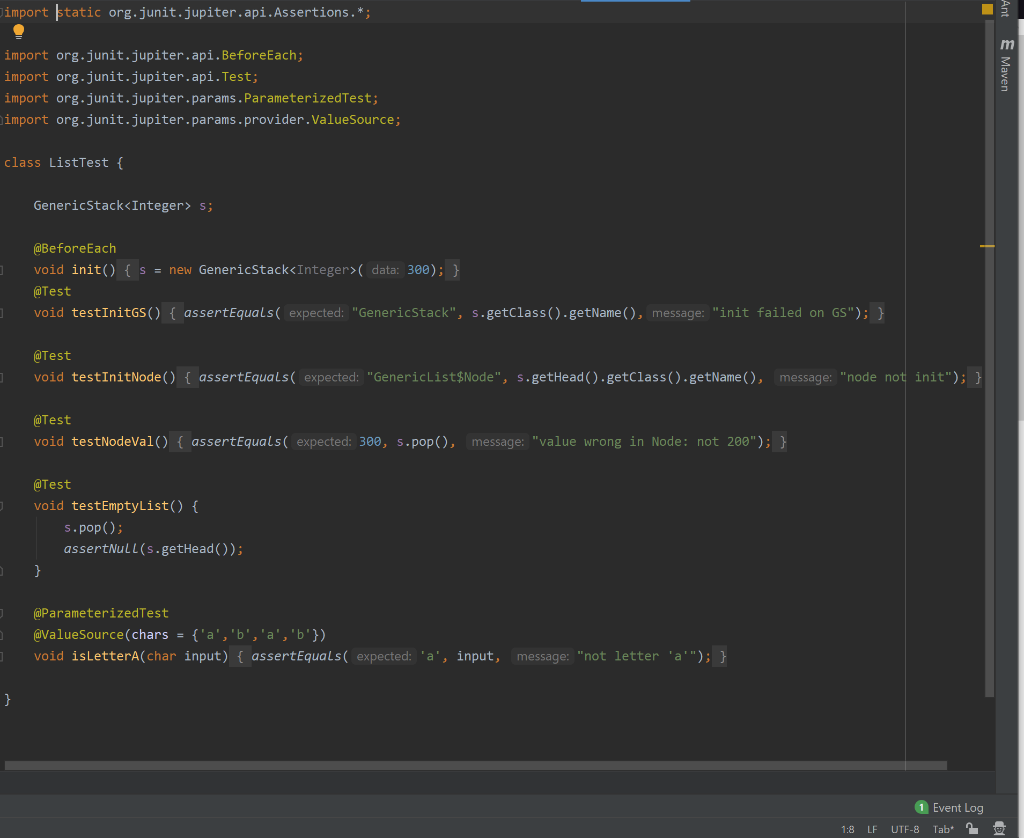Run testInitNode using its gutter marker
The image size is (1024, 838).
coord(3,377)
